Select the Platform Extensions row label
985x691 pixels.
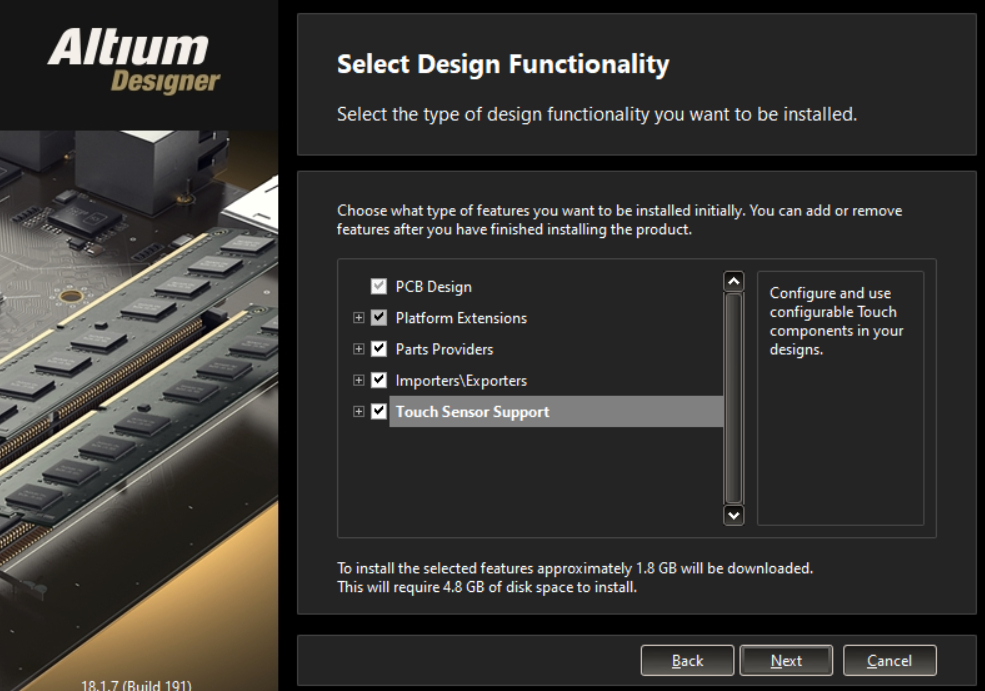click(x=461, y=318)
